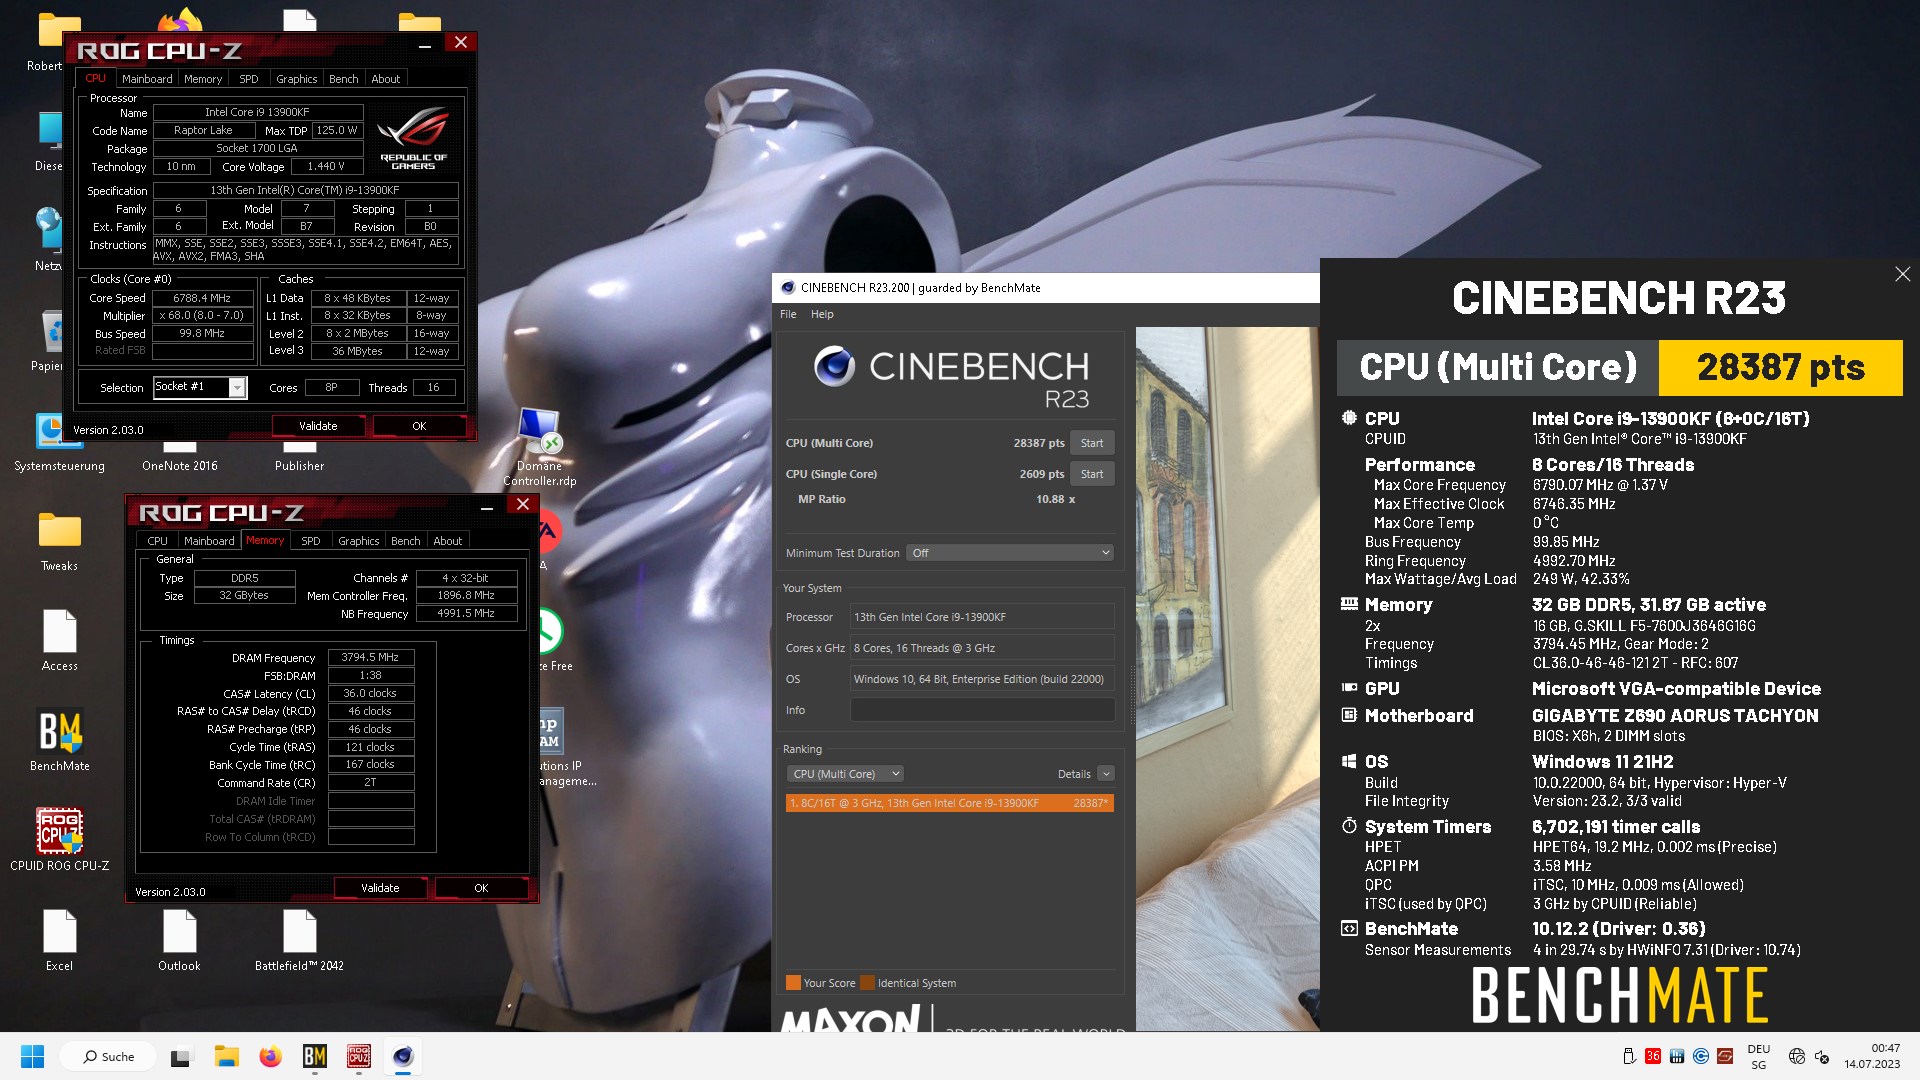
Task: Switch to ROG CPU-Z taskbar button
Action: (x=359, y=1056)
